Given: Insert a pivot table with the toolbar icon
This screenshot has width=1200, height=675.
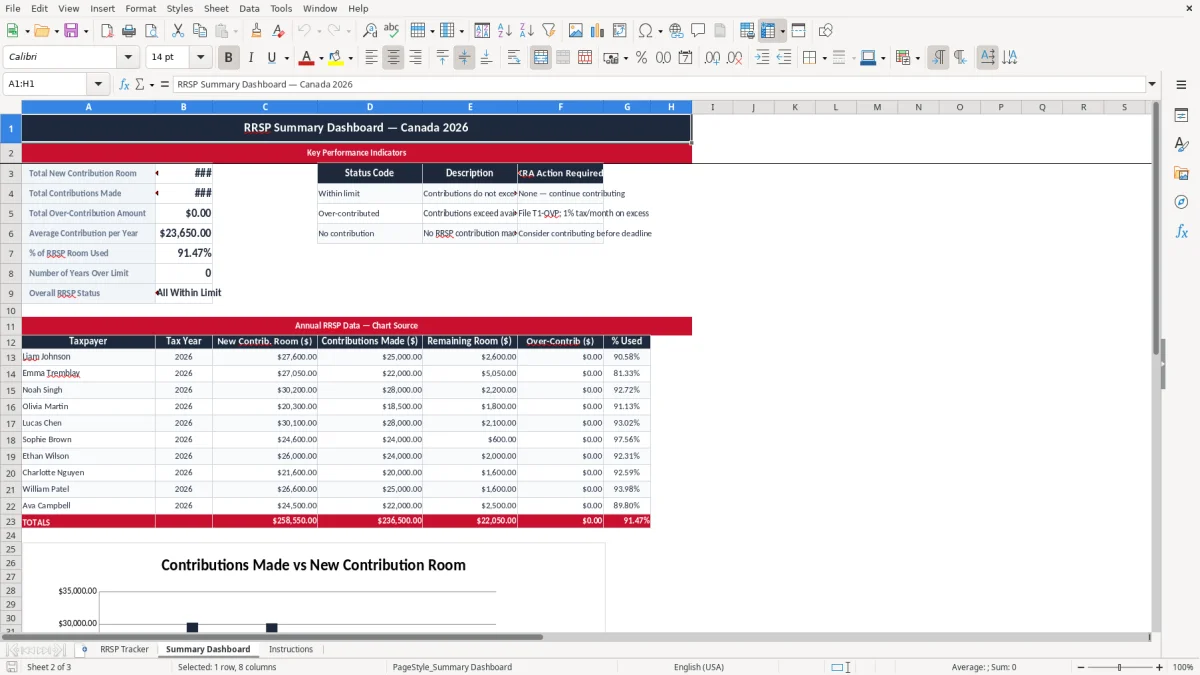Looking at the screenshot, I should pyautogui.click(x=620, y=31).
